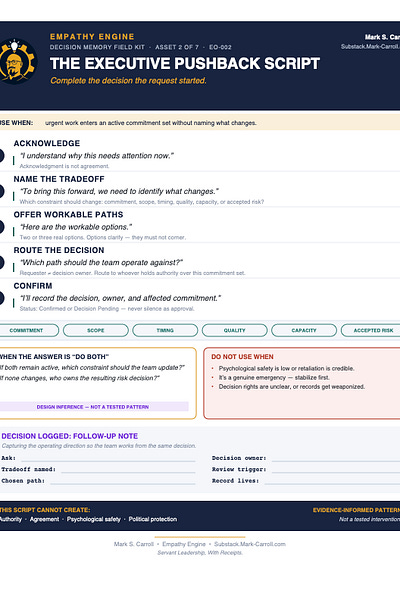This screenshot has width=400, height=600.
Task: Click the quote I understand why this needs attention now
Action: (x=96, y=156)
